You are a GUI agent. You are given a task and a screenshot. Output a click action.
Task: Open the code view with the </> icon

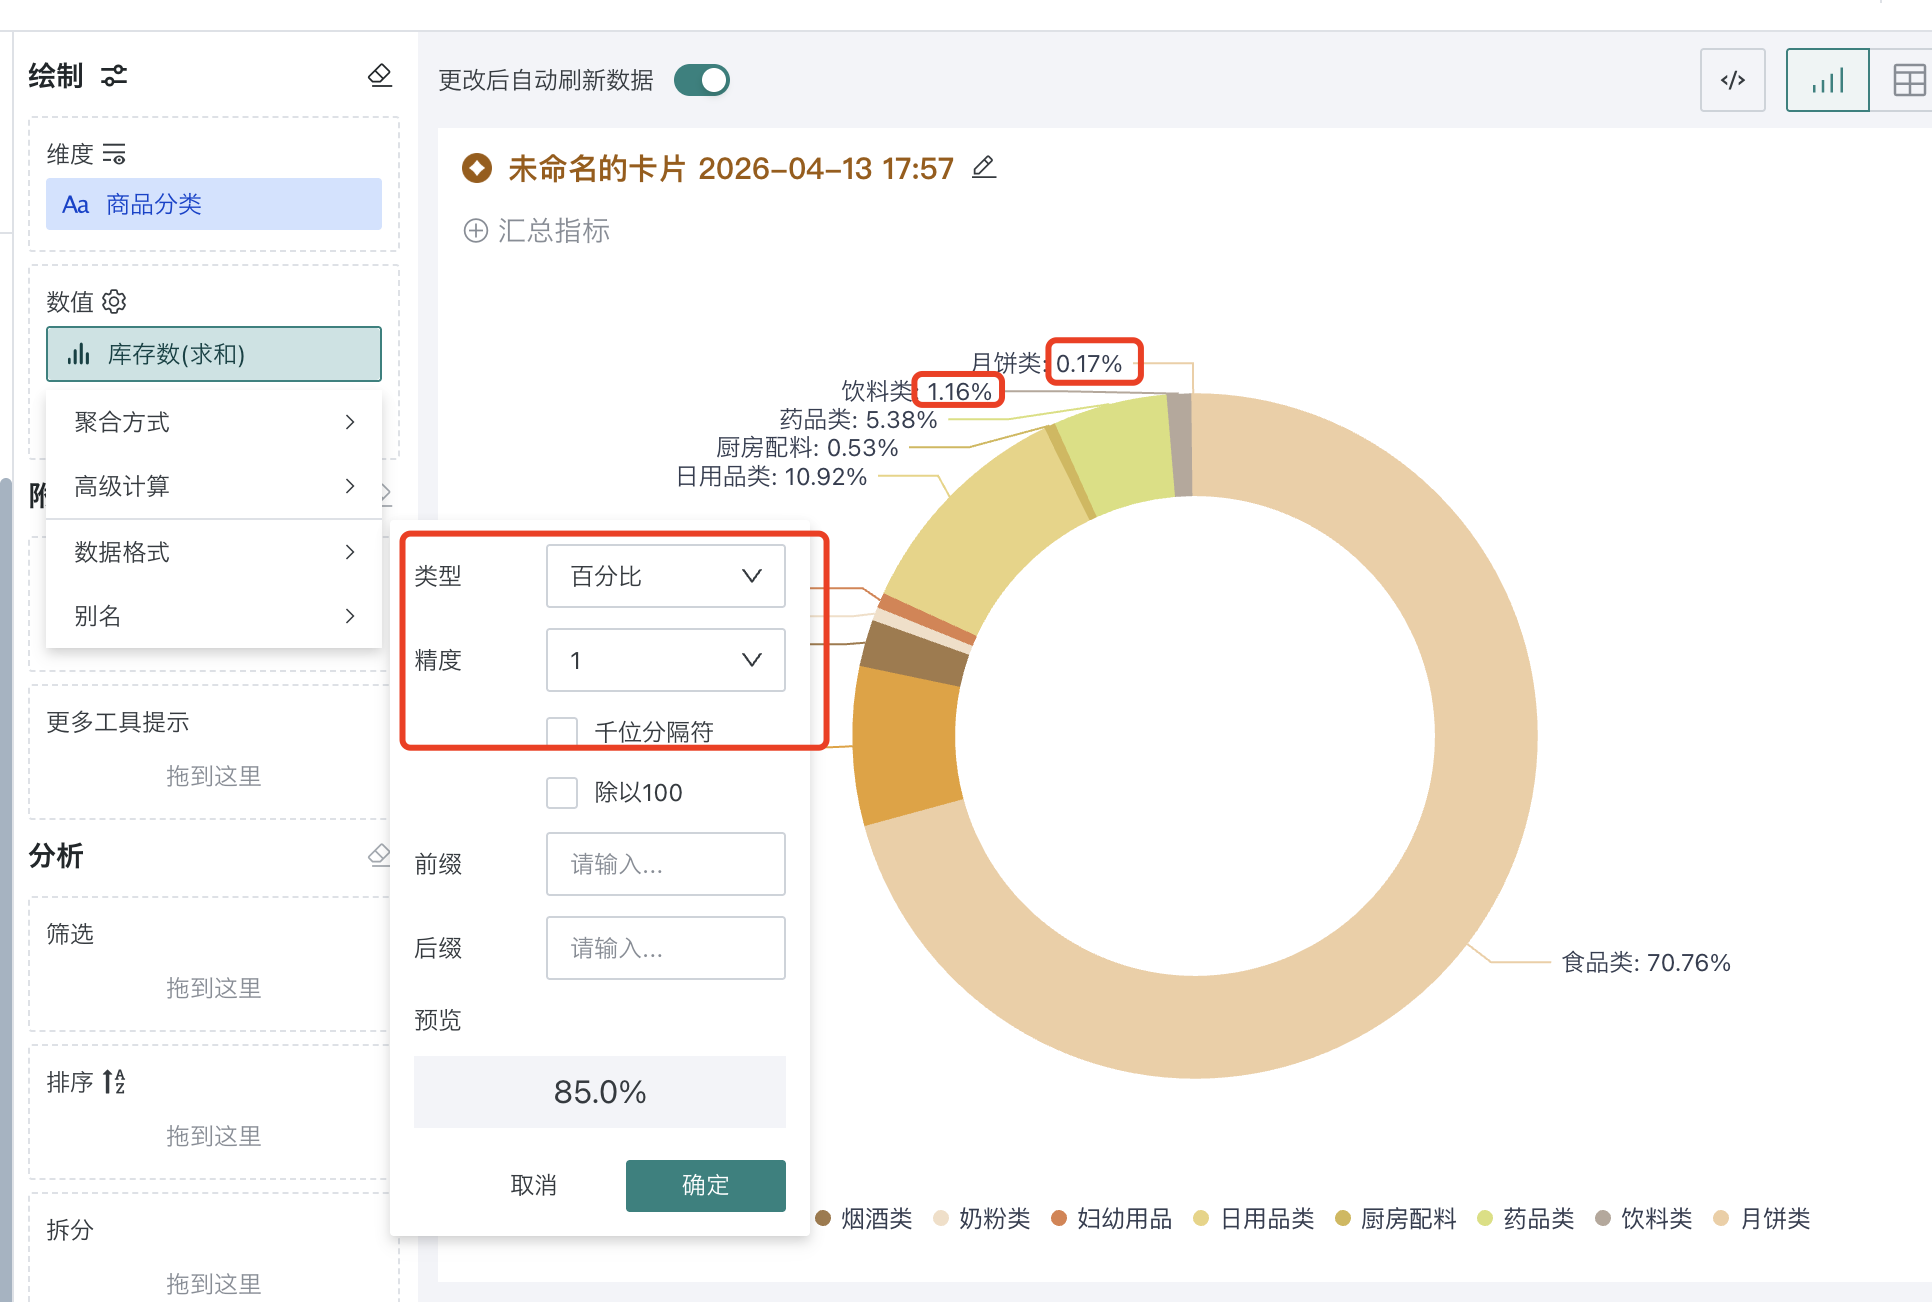[x=1733, y=80]
